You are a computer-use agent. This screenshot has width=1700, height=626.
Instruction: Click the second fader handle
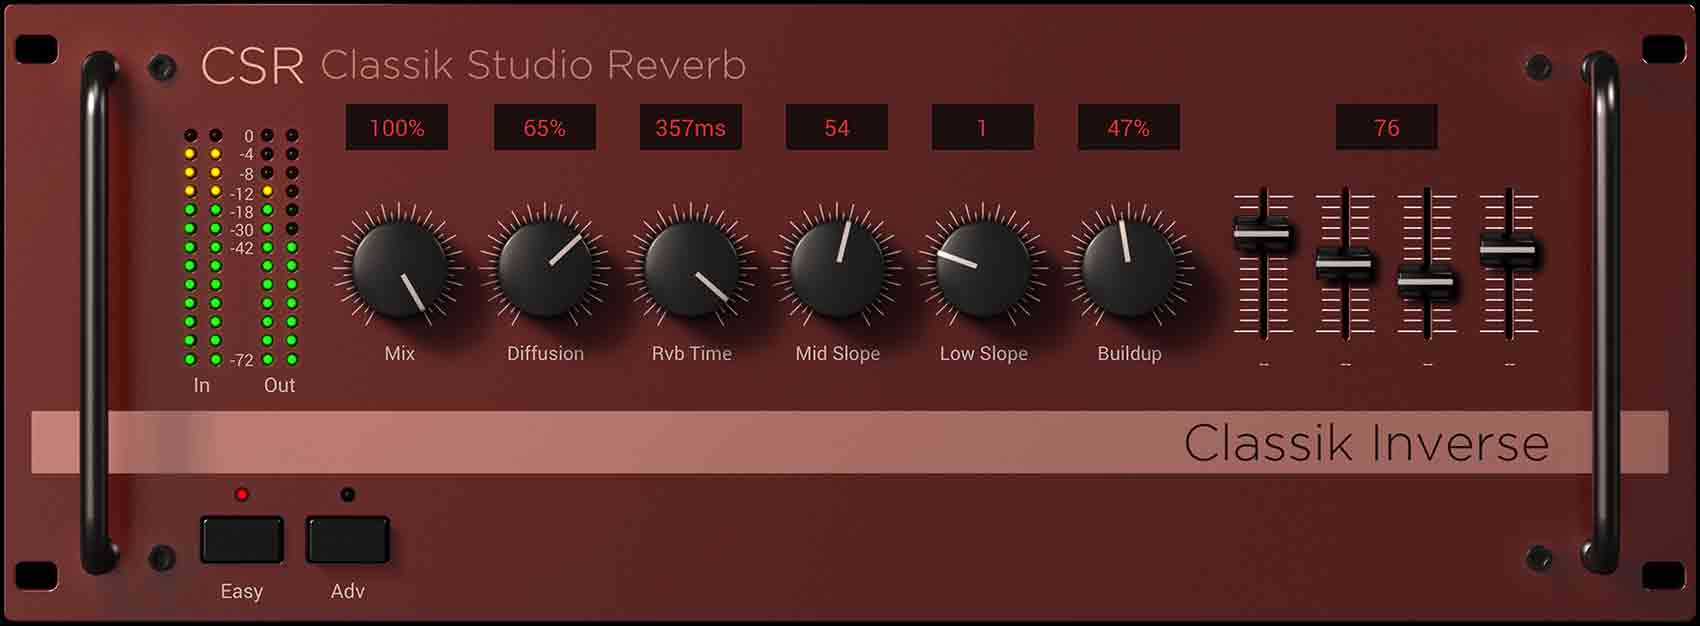tap(1344, 265)
